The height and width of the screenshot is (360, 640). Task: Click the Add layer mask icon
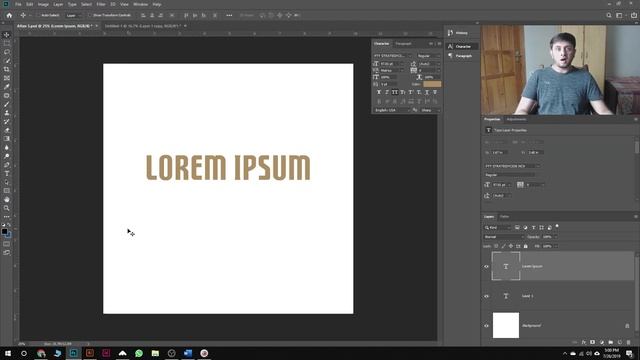pyautogui.click(x=593, y=342)
